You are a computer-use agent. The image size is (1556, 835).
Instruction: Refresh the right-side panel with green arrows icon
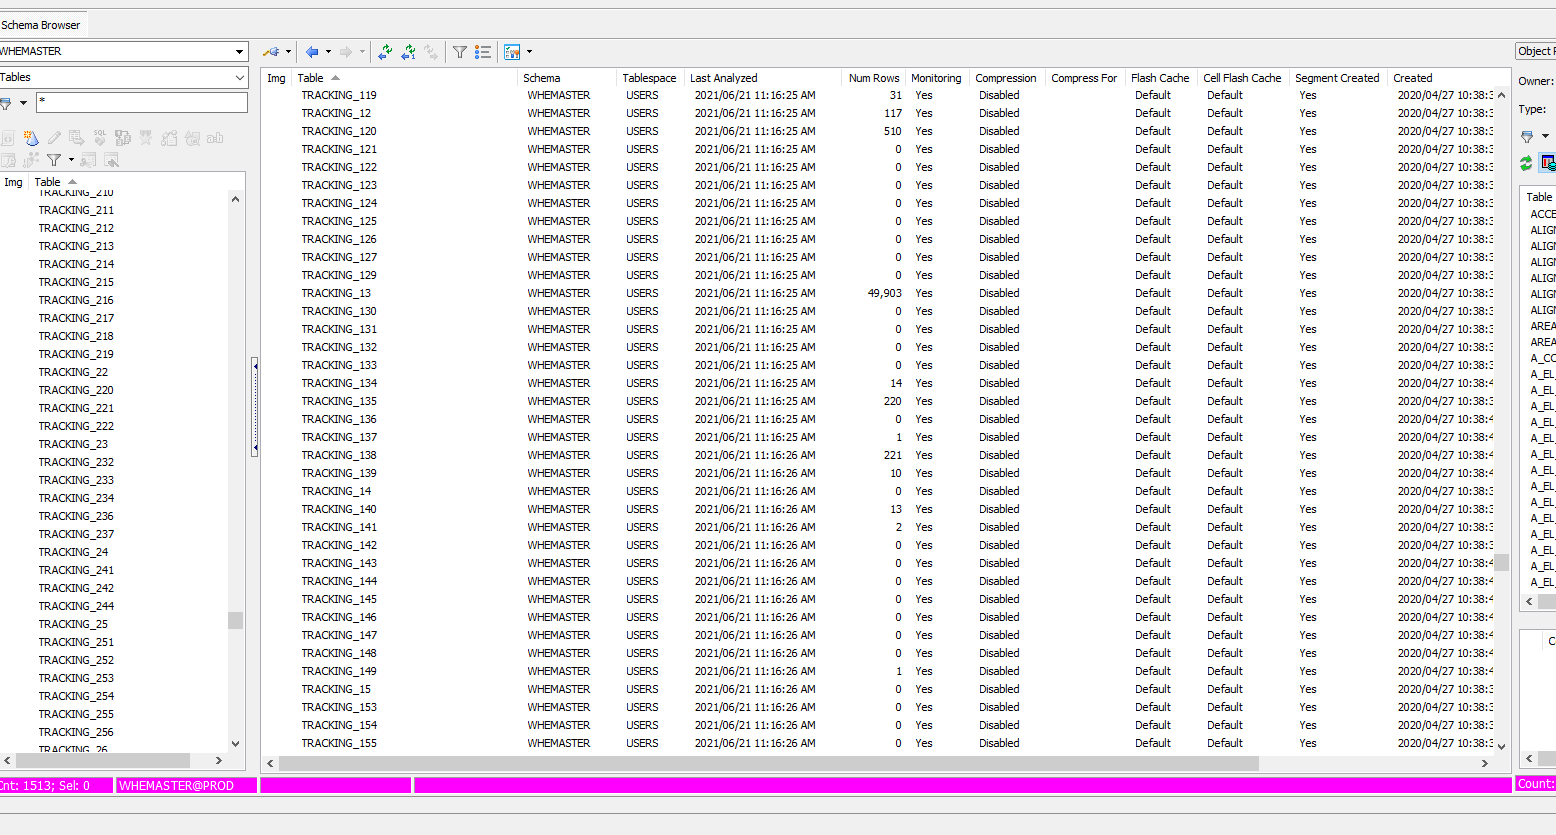point(1525,163)
